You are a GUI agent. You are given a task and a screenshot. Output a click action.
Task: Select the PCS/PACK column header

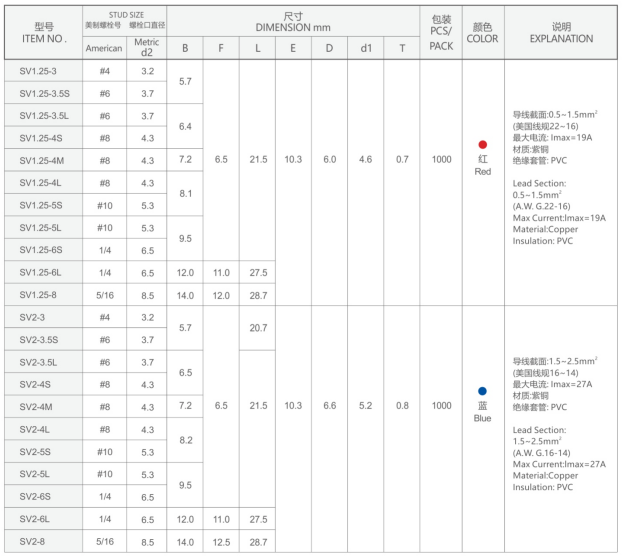[440, 32]
